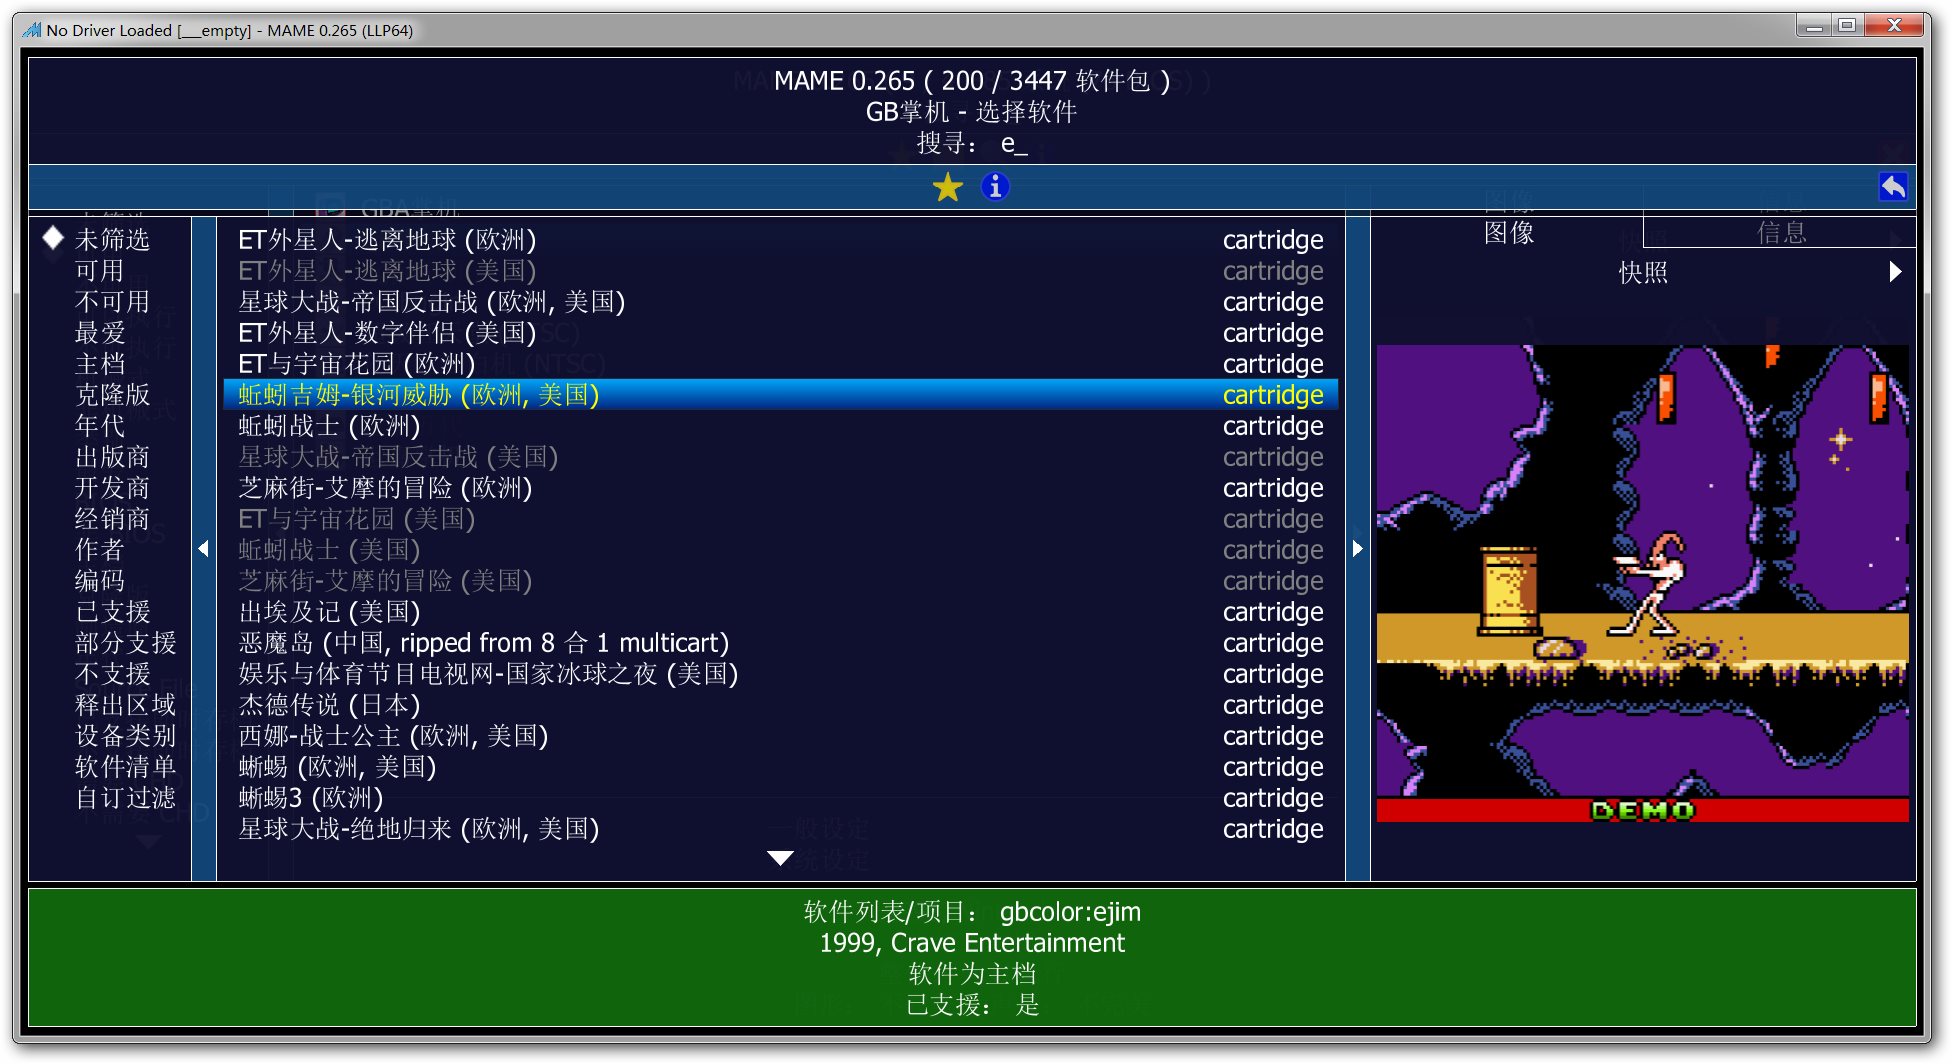
Task: Select highlighted 蚯蚓吉姆-银河威胁 entry
Action: pos(780,395)
